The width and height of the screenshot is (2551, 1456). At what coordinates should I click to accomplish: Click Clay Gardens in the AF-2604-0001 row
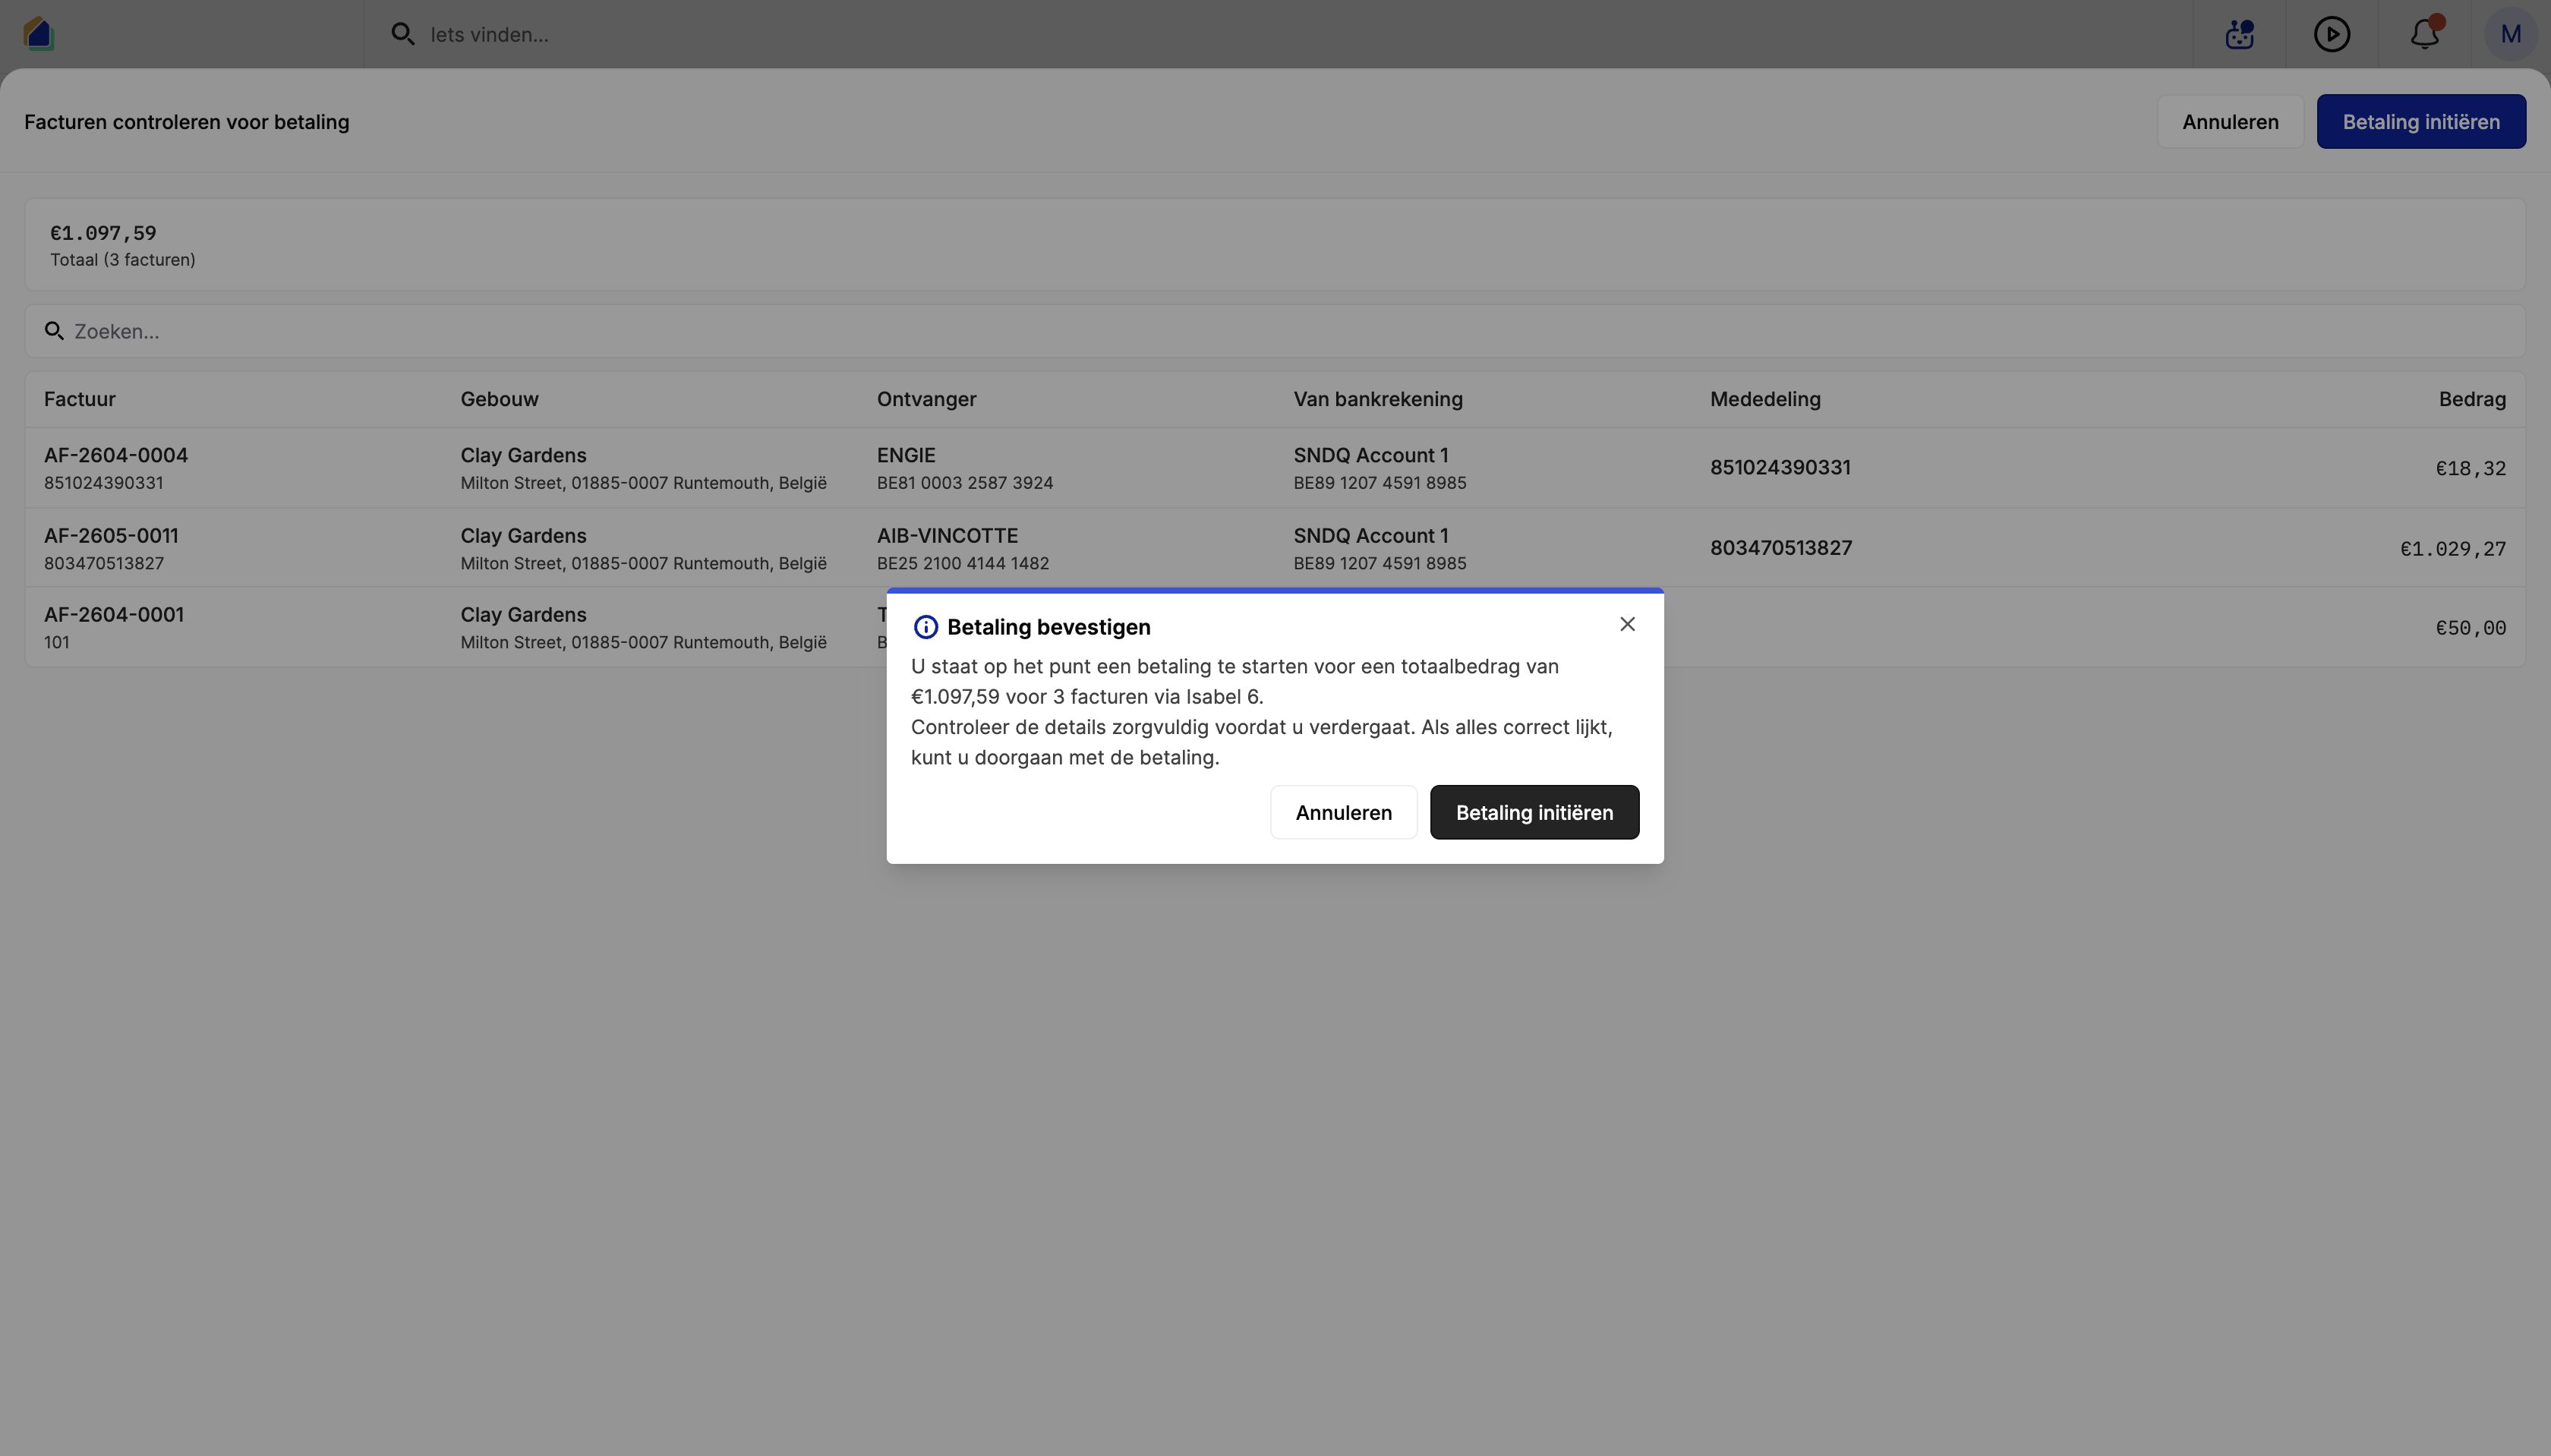523,614
